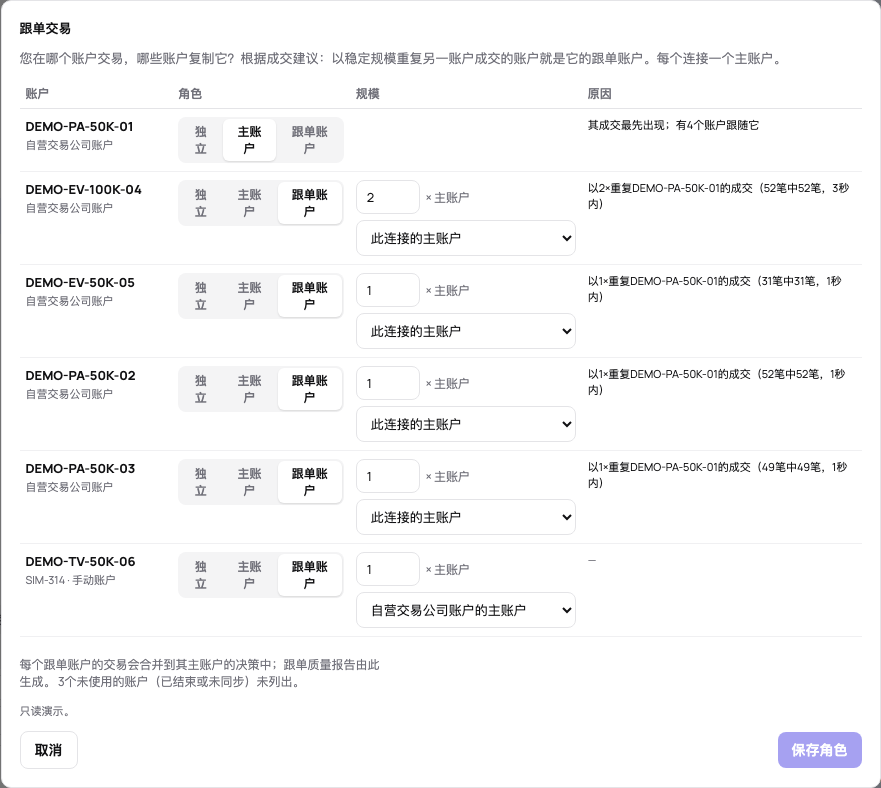Choose 跟单账户 for DEMO-TV-50K-06
Image resolution: width=881 pixels, height=788 pixels.
pyautogui.click(x=310, y=575)
